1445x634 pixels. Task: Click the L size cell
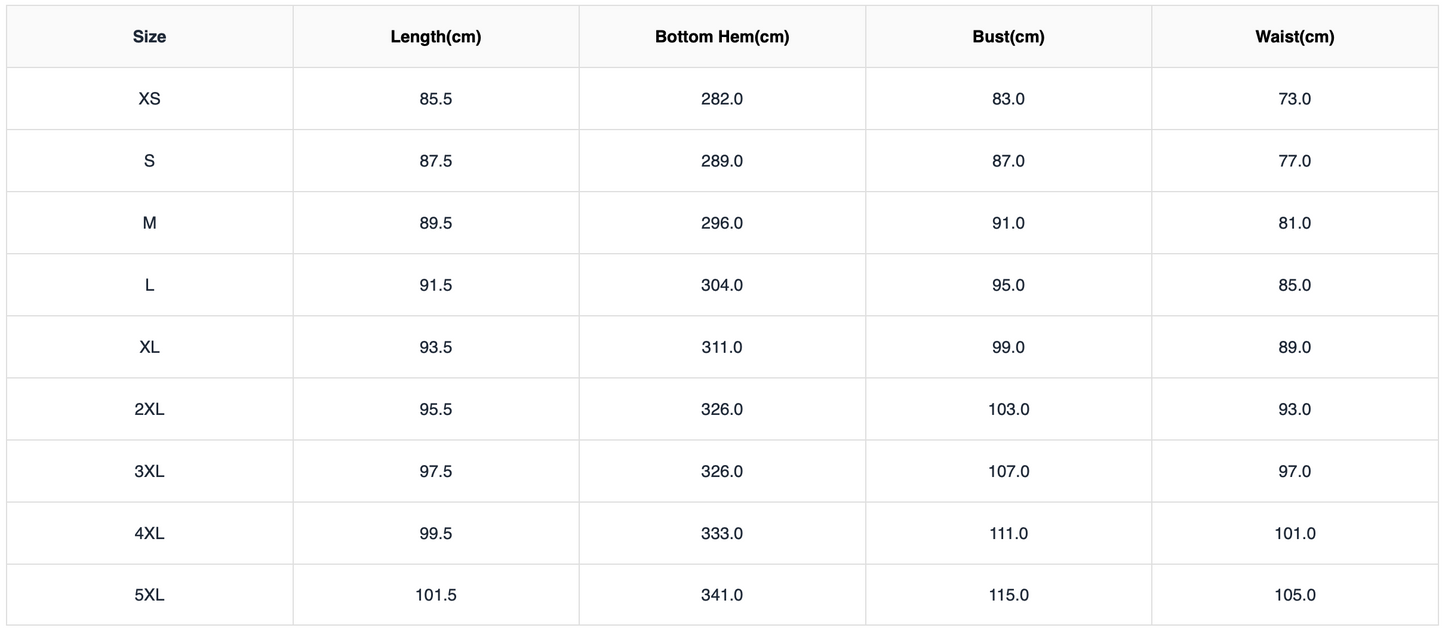[x=149, y=285]
